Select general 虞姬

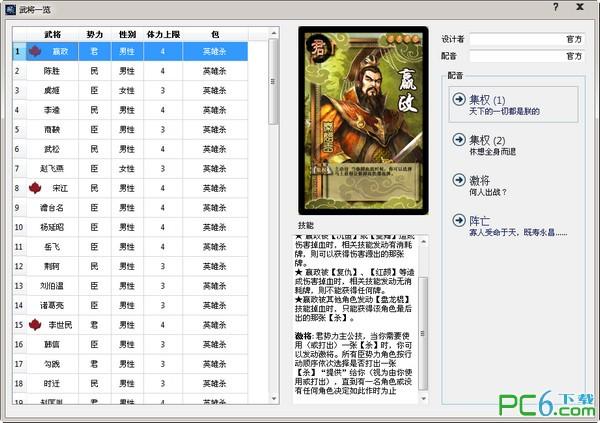point(52,90)
